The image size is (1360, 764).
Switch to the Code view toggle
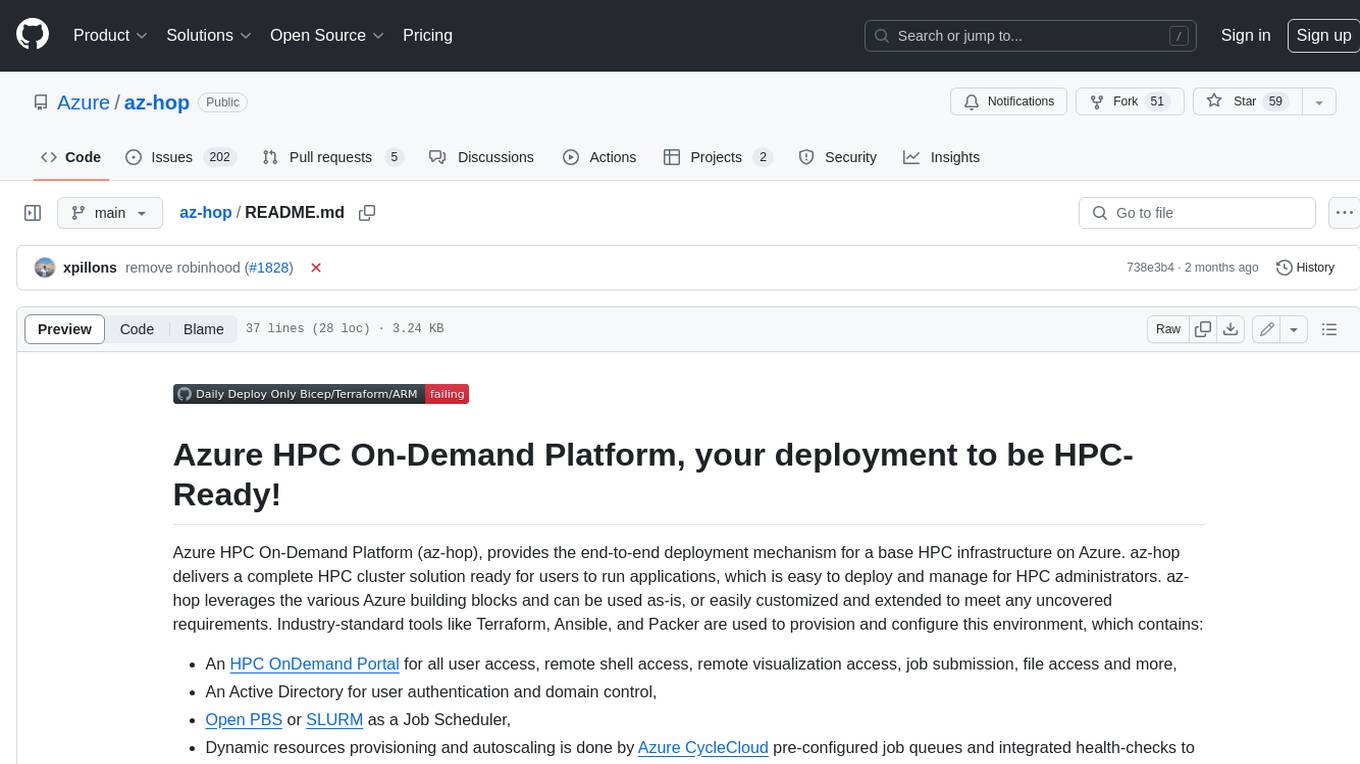137,329
